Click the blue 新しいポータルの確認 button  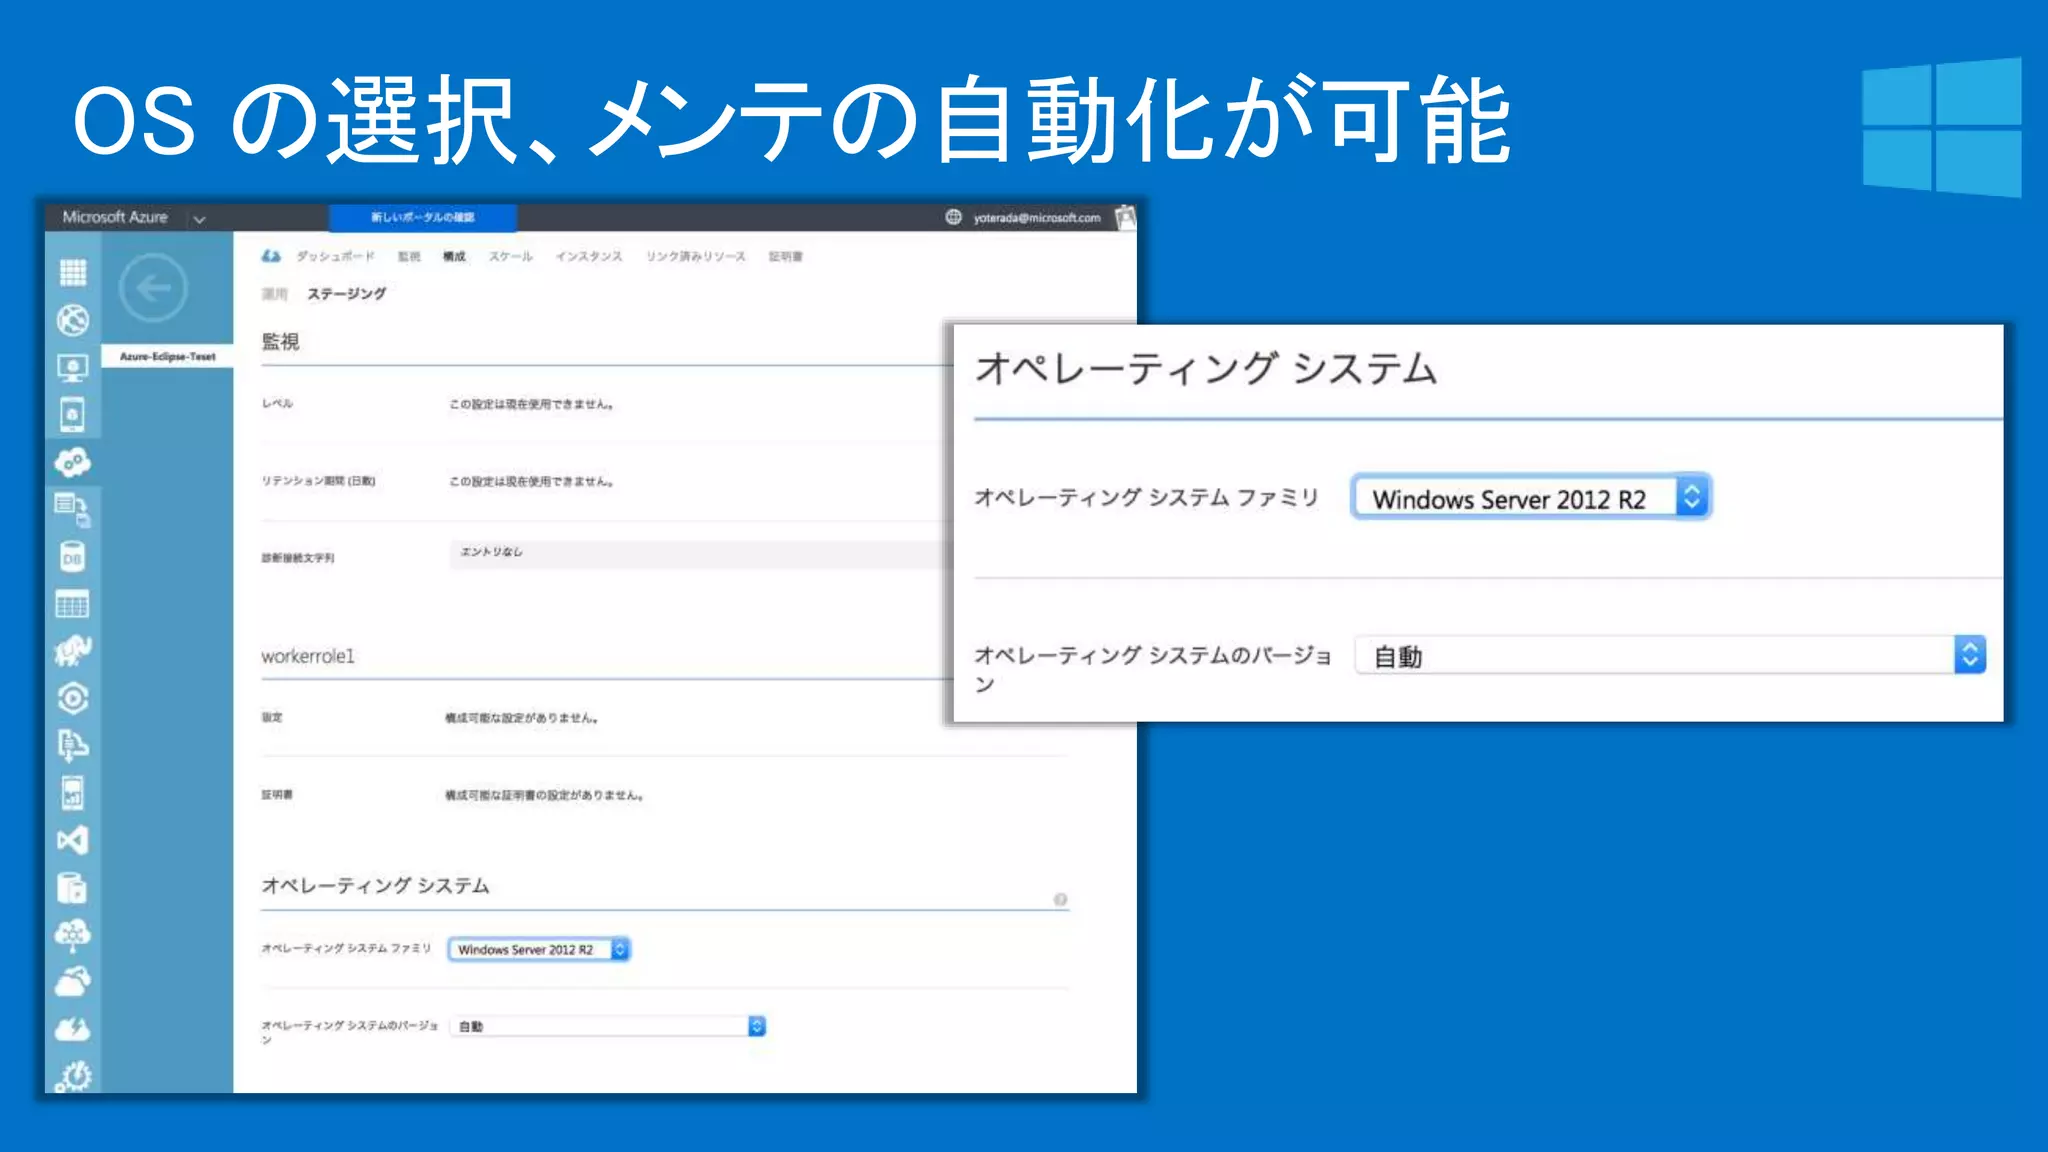coord(423,217)
